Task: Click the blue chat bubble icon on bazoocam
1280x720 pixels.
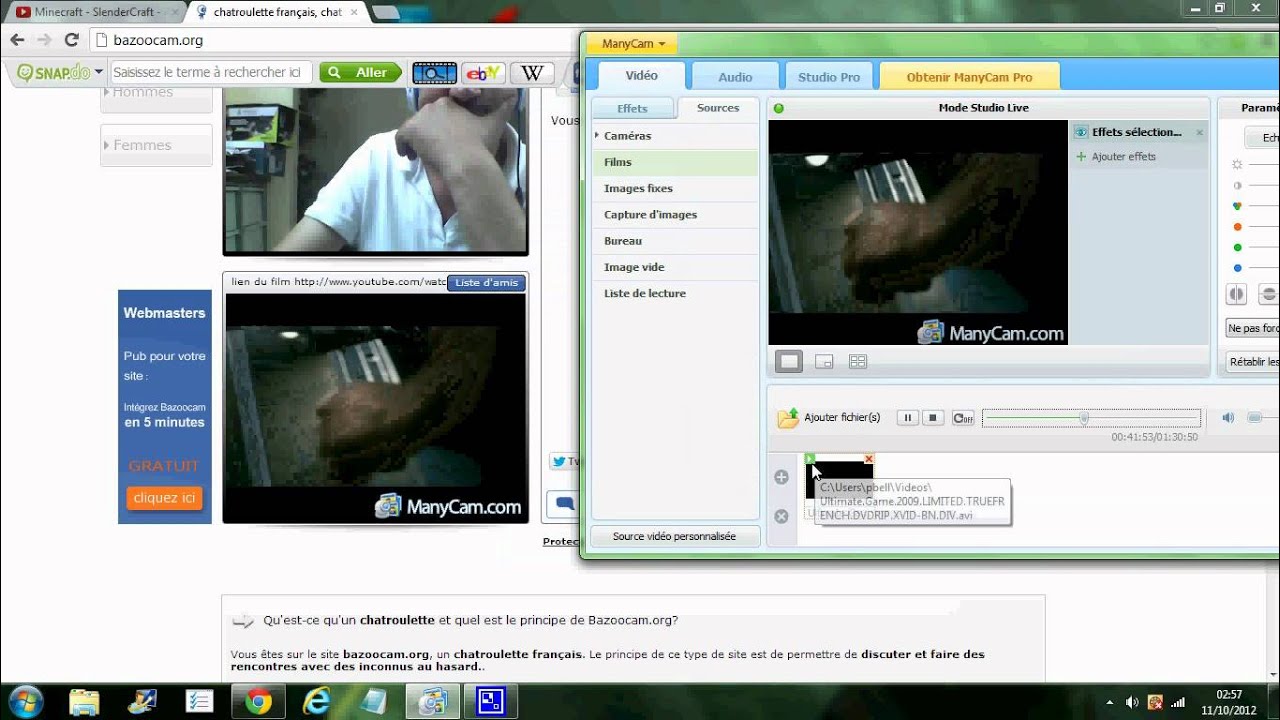Action: tap(564, 504)
